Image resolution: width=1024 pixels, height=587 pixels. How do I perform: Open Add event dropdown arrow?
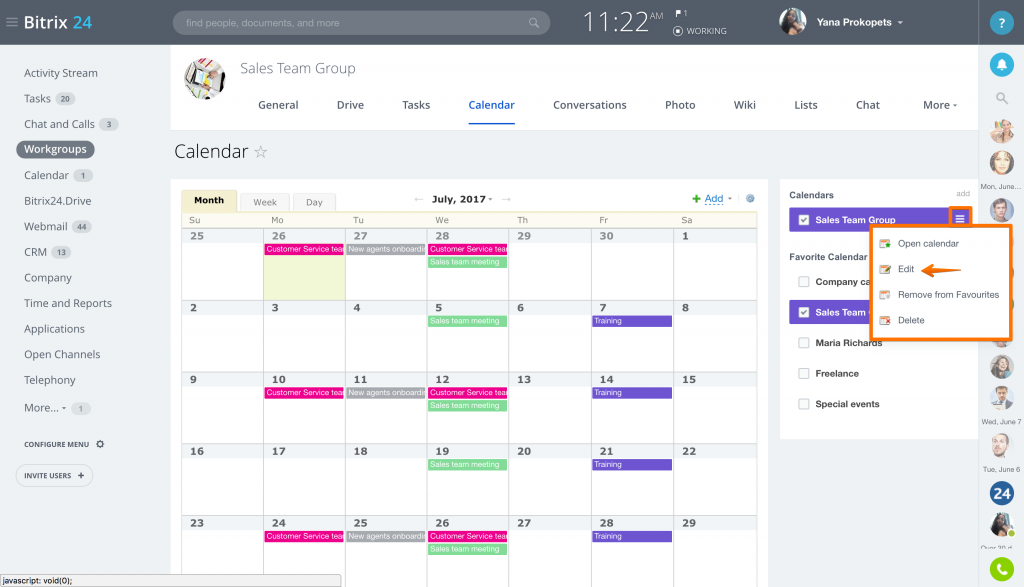click(x=729, y=198)
